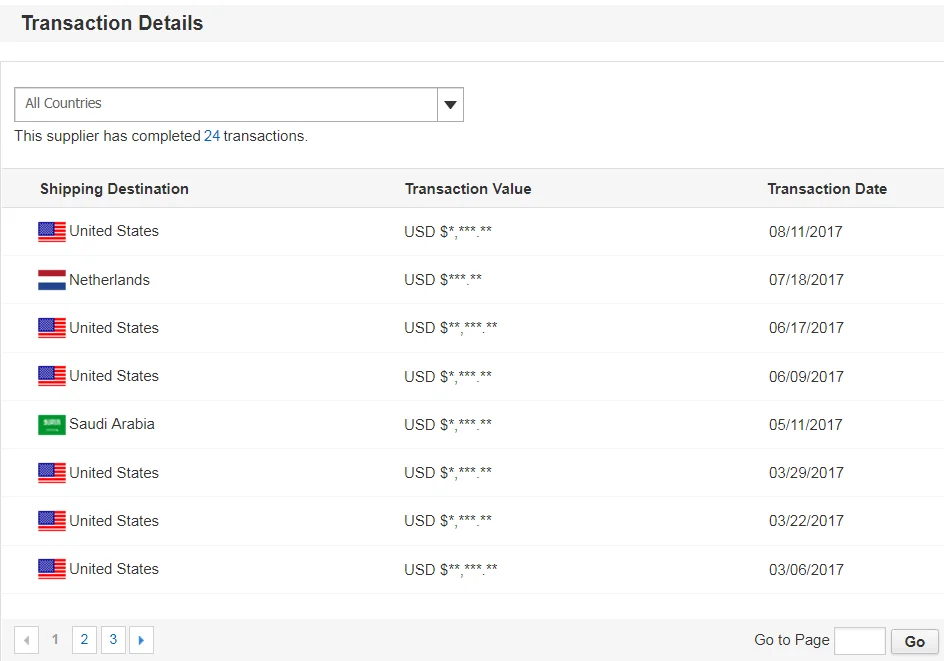Click US flag for 03/22/2017 transaction
The width and height of the screenshot is (944, 661).
coord(52,521)
